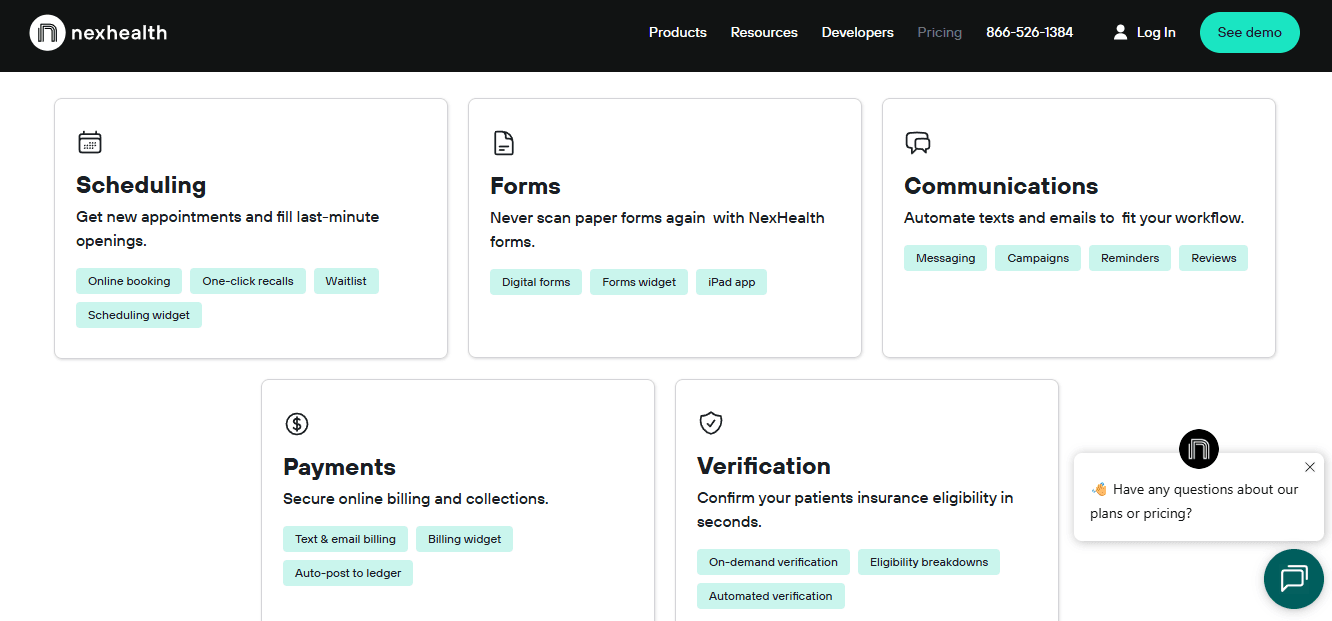Click the Scheduling calendar icon
The height and width of the screenshot is (621, 1332).
(90, 142)
